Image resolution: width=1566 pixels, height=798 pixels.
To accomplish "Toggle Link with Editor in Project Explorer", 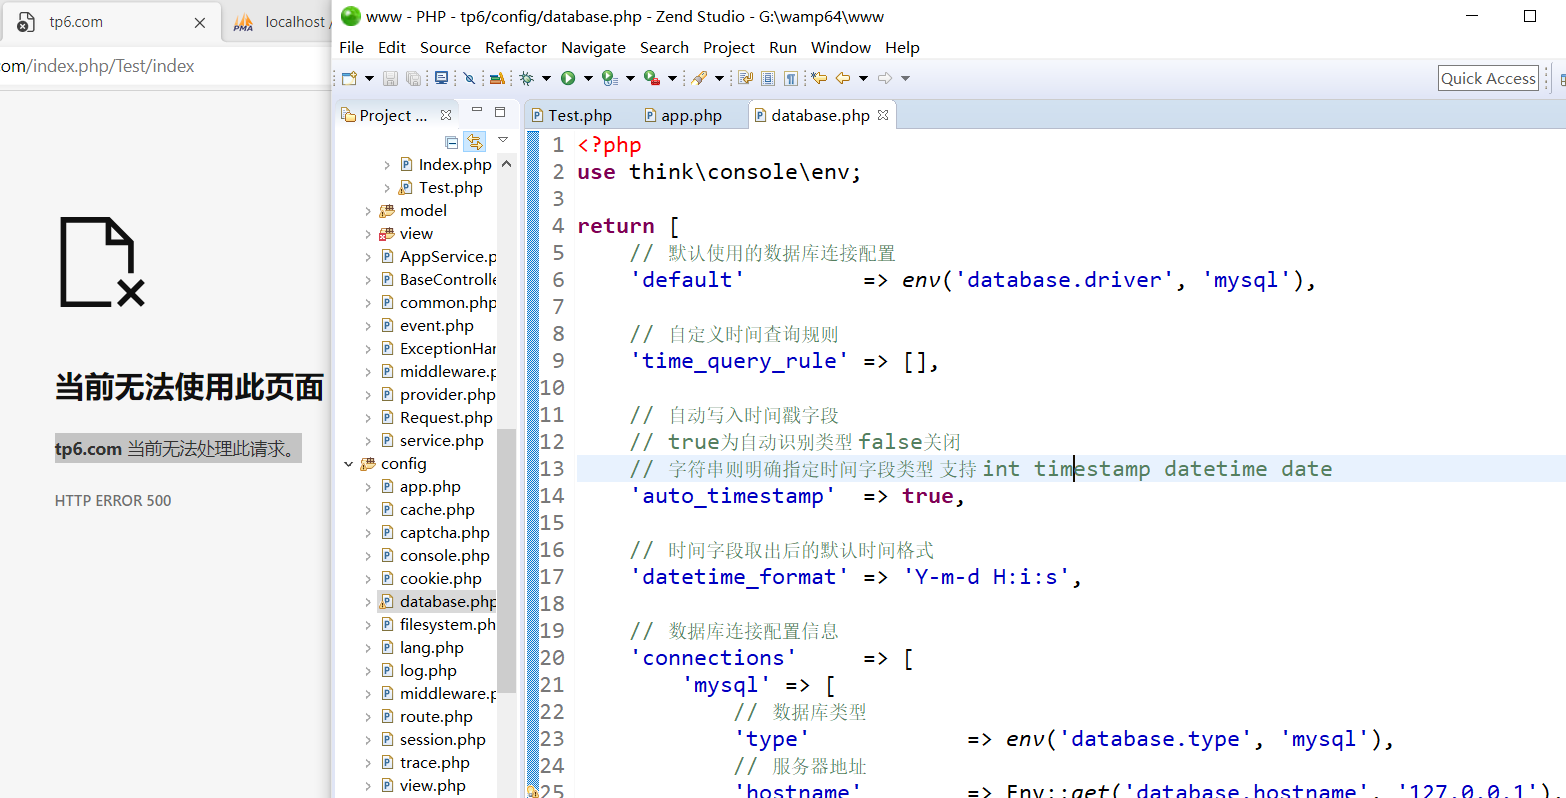I will pos(474,142).
